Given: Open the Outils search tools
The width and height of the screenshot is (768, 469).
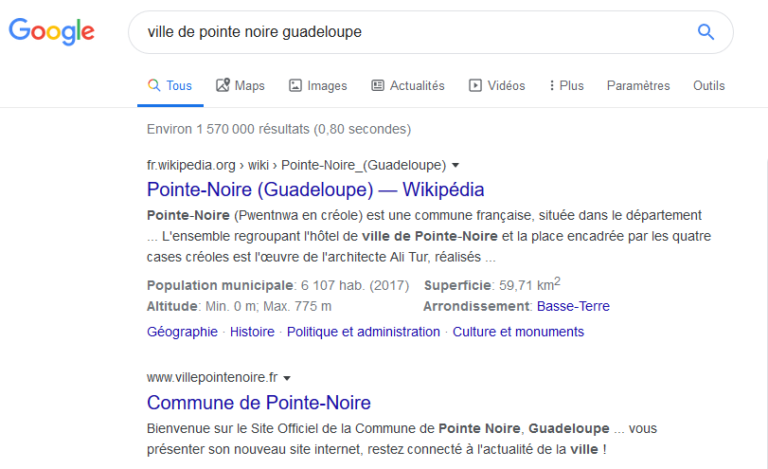Looking at the screenshot, I should tap(709, 86).
